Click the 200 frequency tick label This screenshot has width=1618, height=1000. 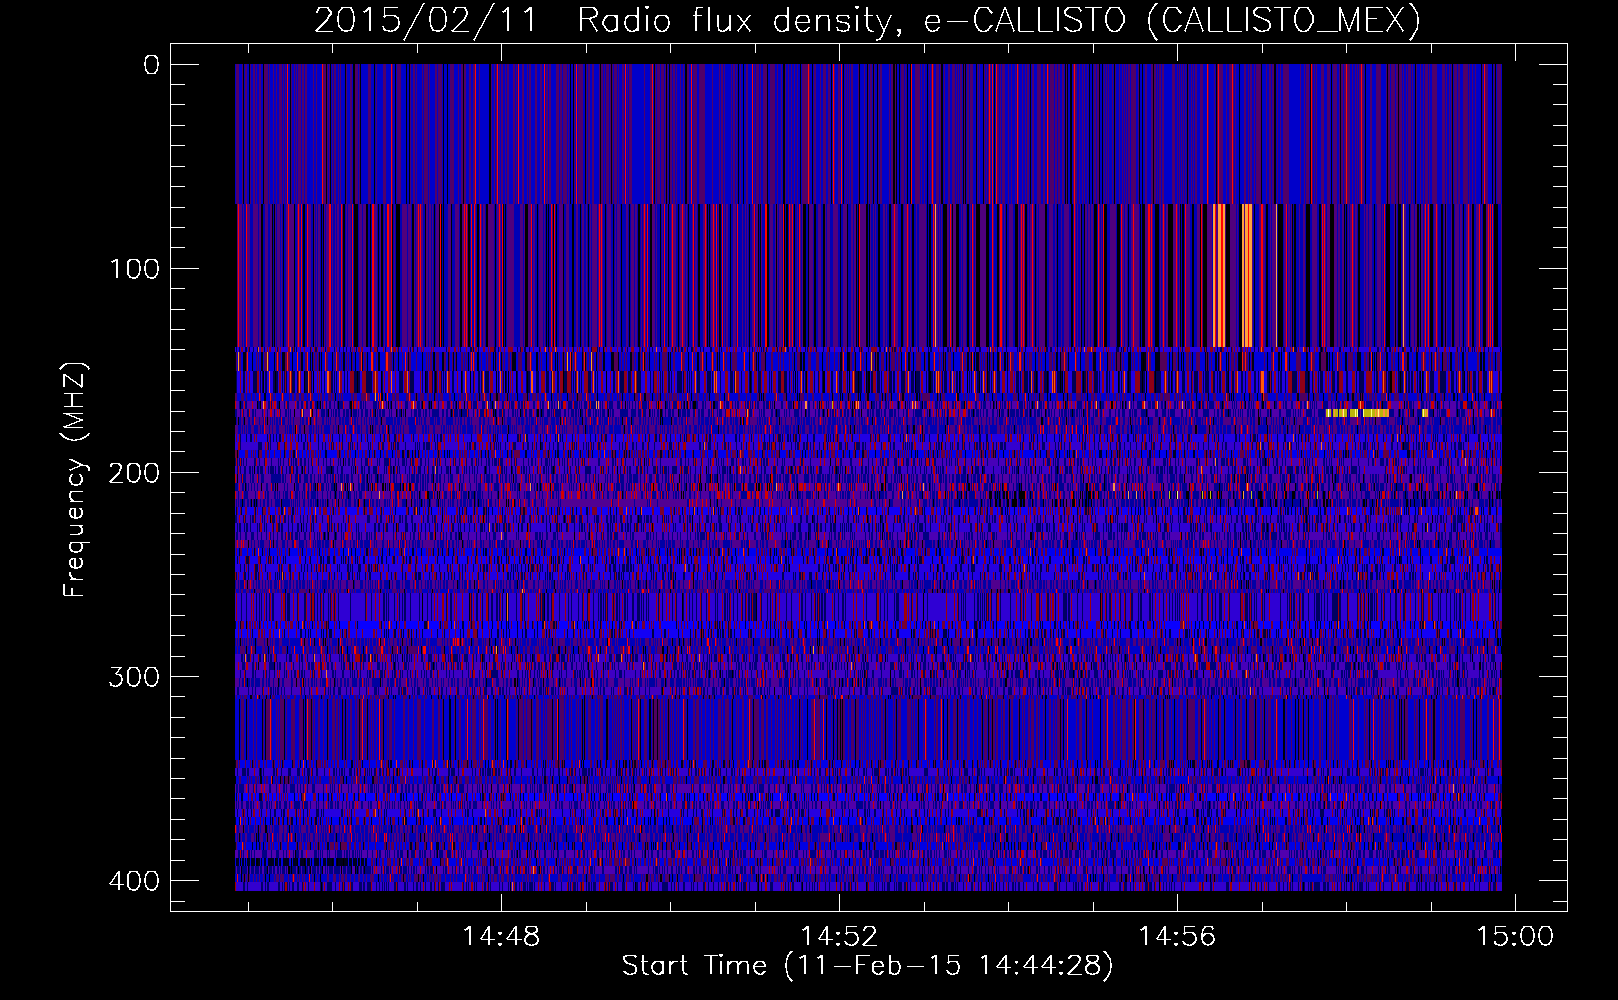(134, 473)
